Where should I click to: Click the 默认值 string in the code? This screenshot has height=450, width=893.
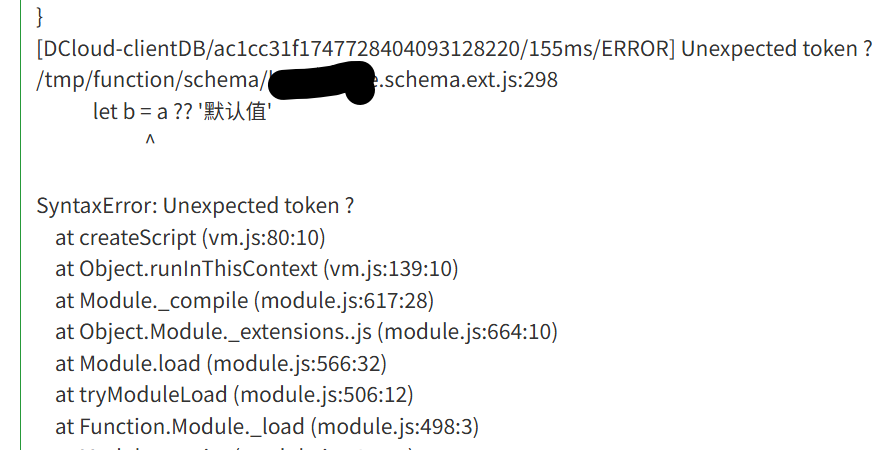coord(235,112)
